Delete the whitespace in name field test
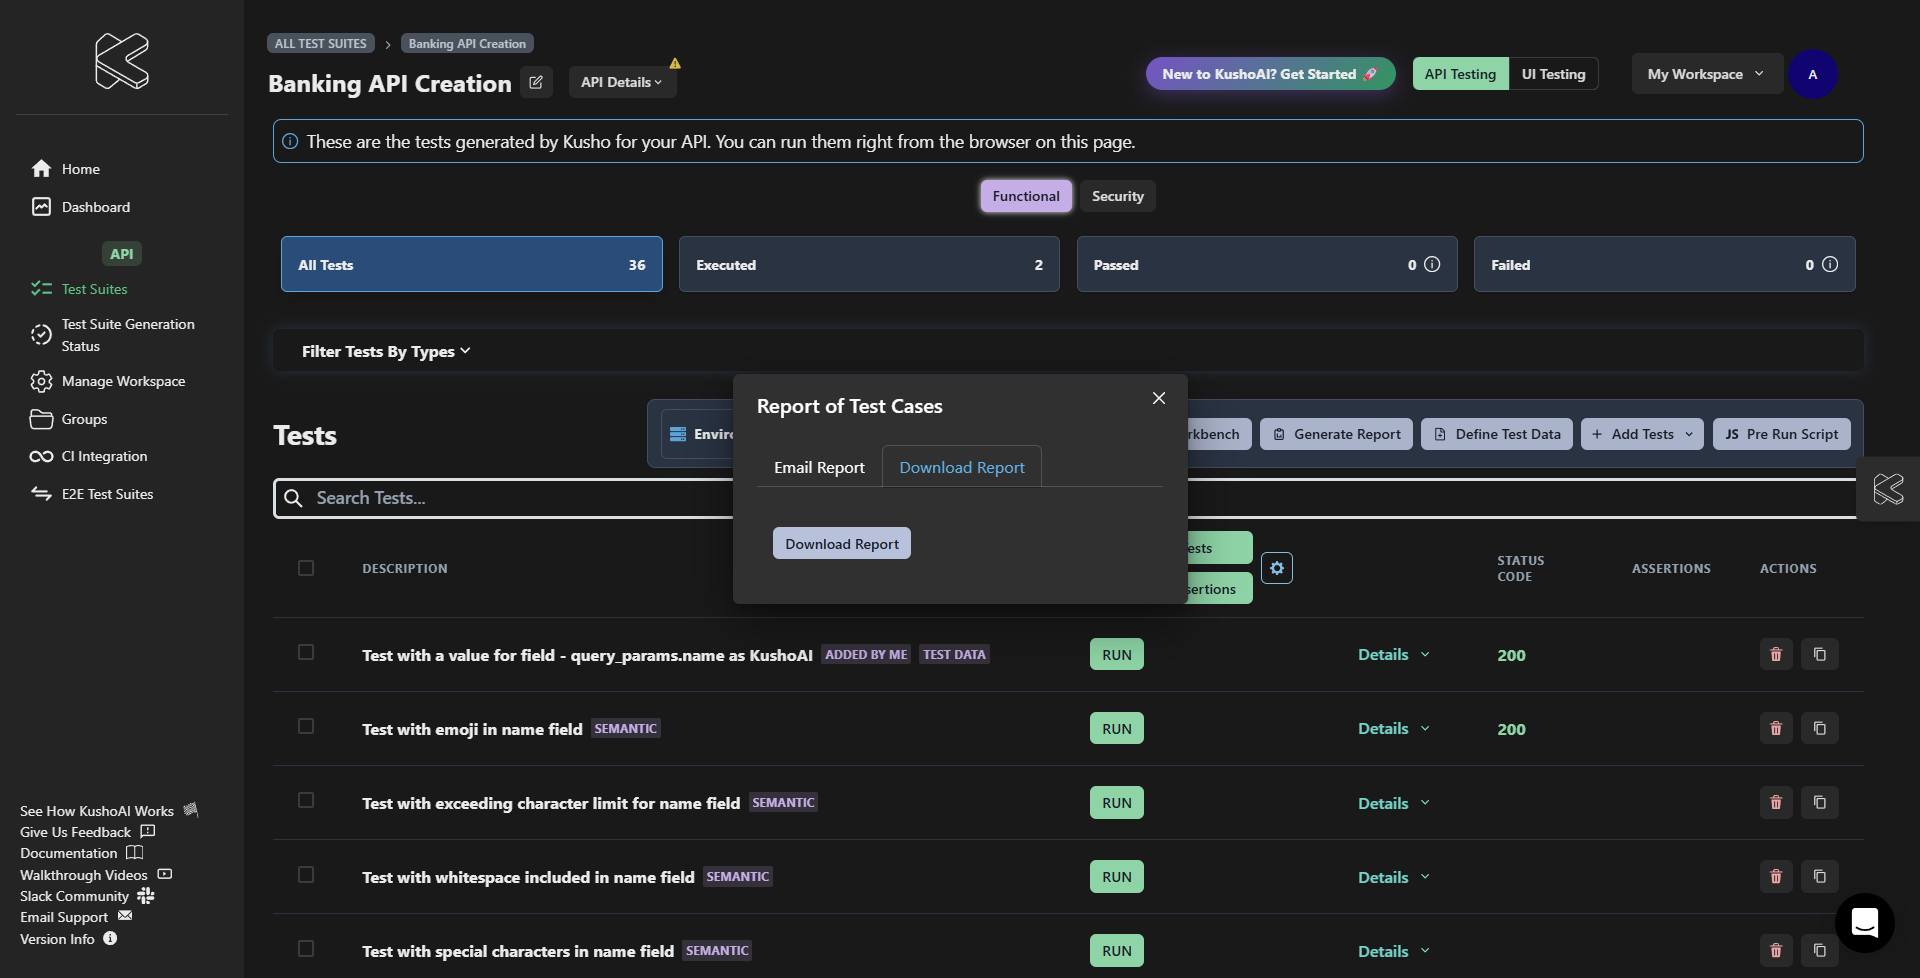 (x=1776, y=876)
